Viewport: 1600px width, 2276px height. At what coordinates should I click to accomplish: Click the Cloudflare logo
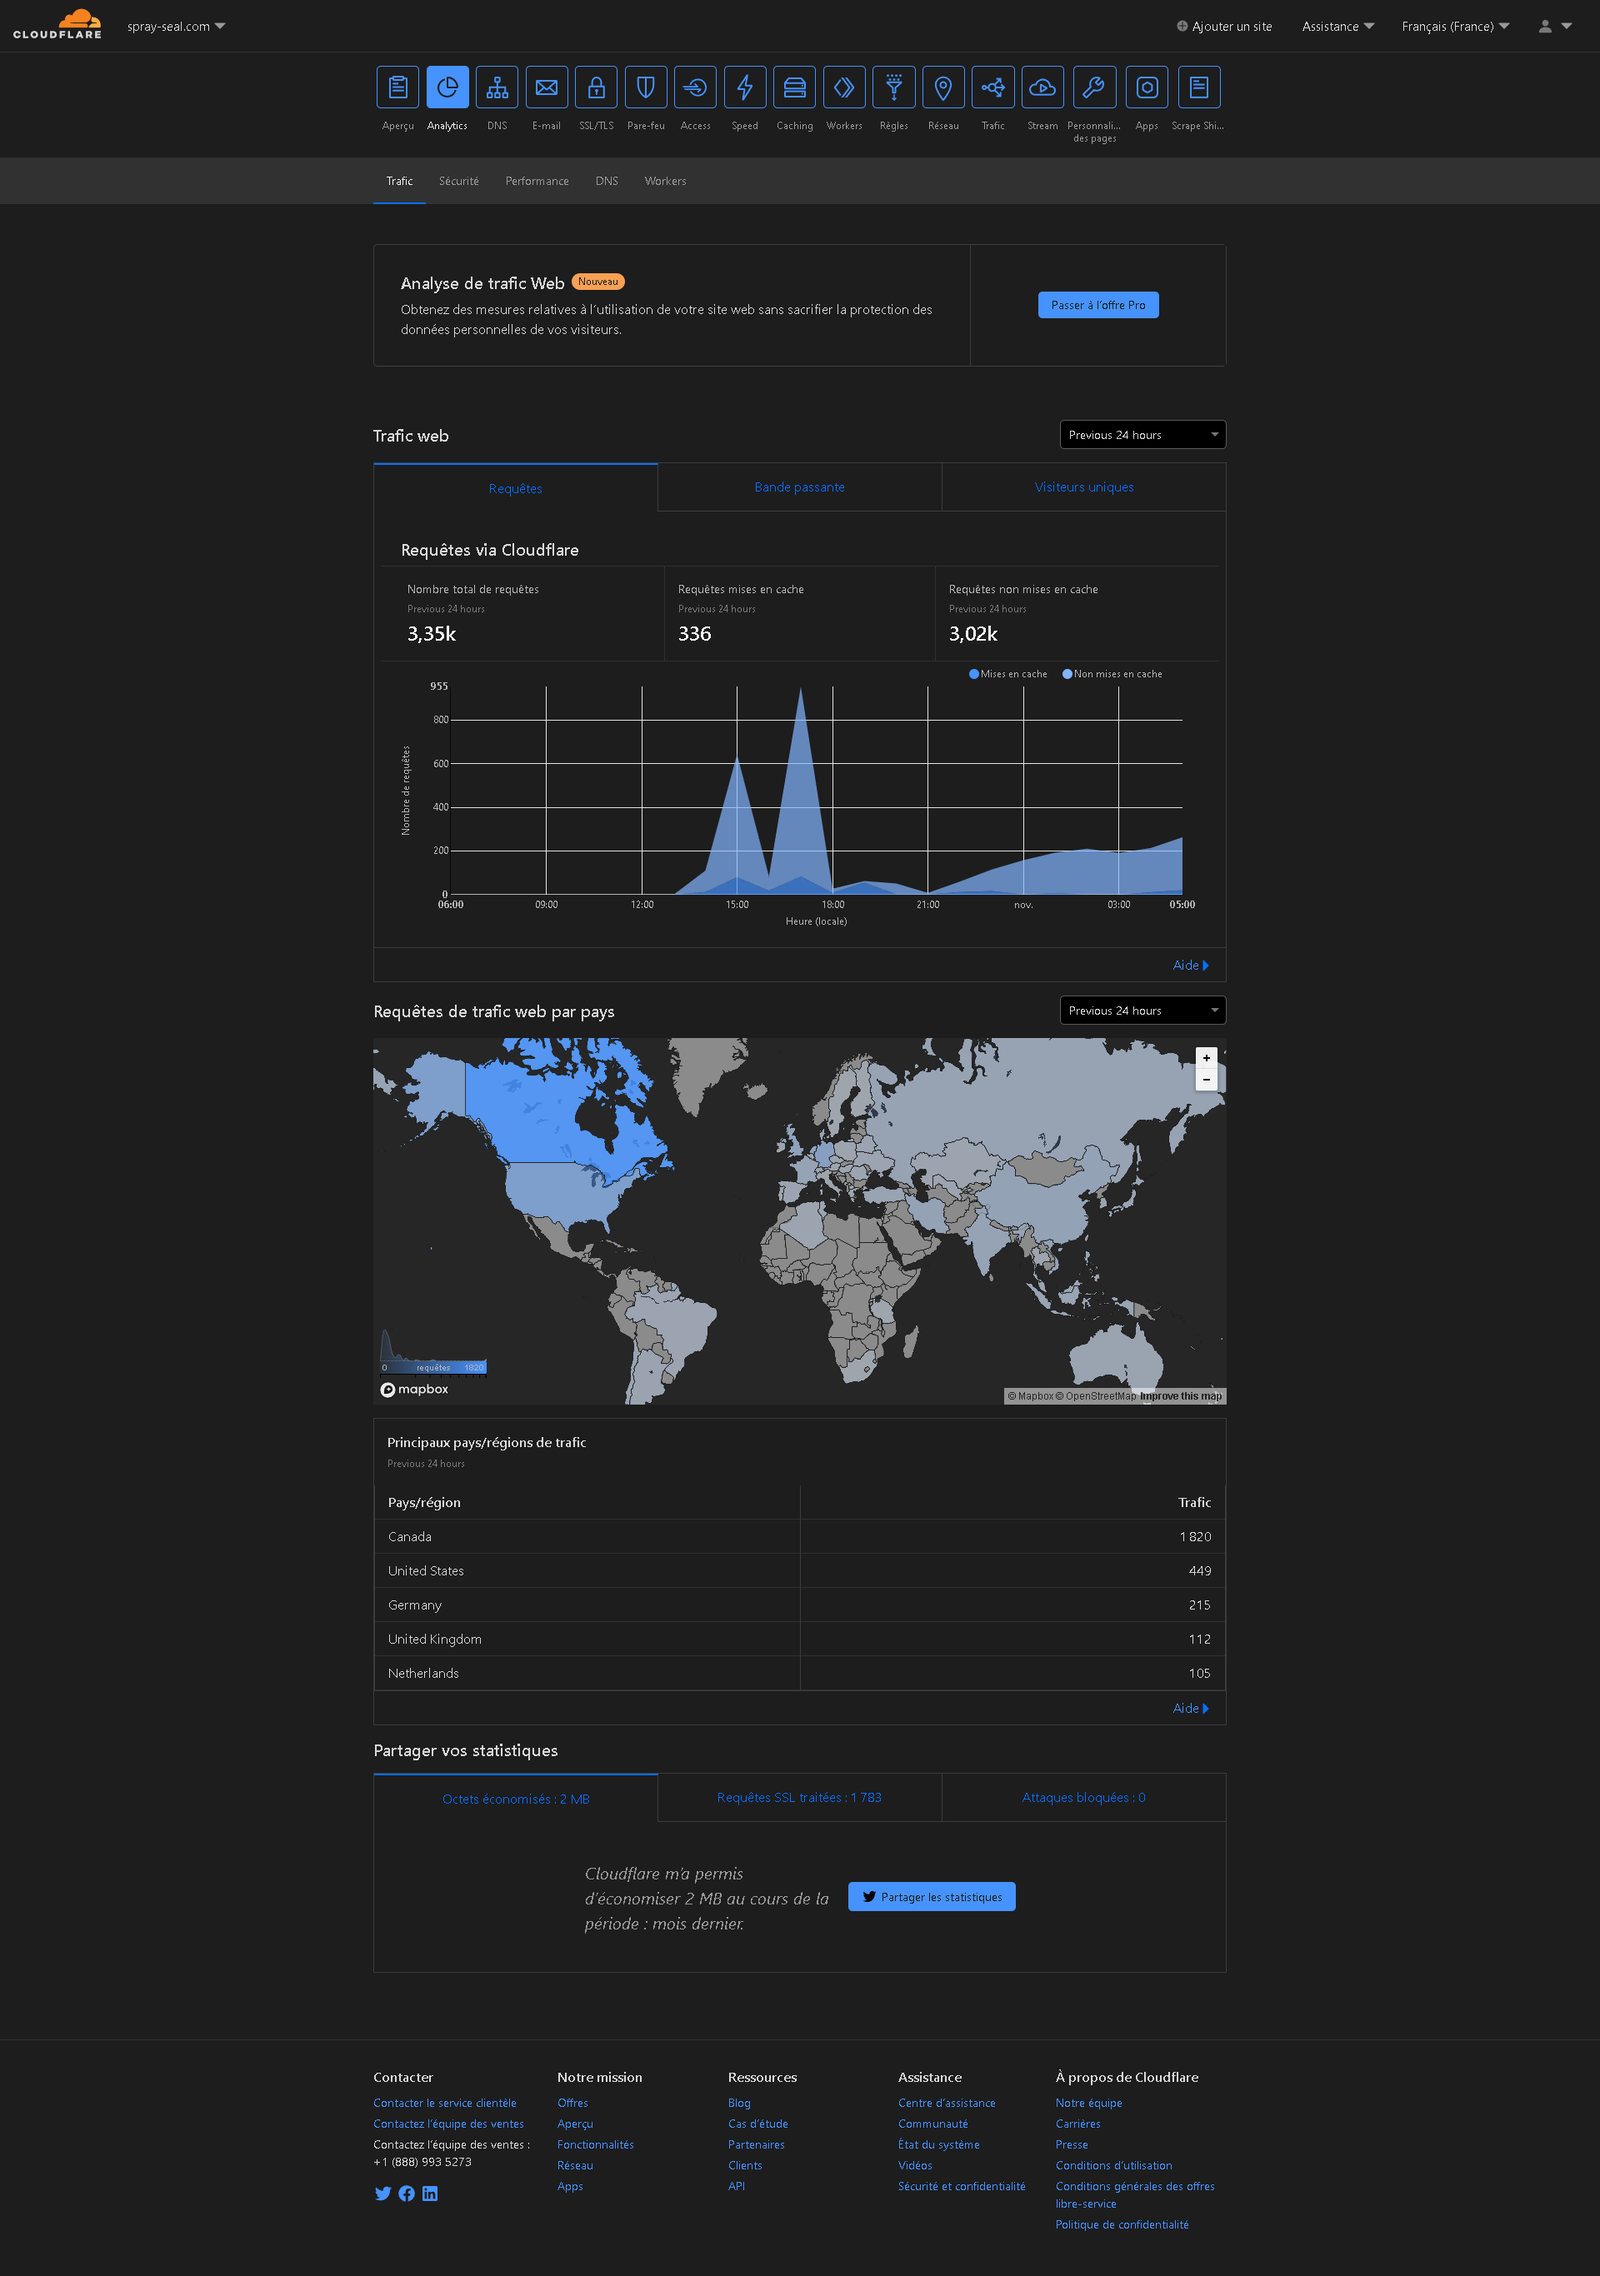pyautogui.click(x=57, y=24)
